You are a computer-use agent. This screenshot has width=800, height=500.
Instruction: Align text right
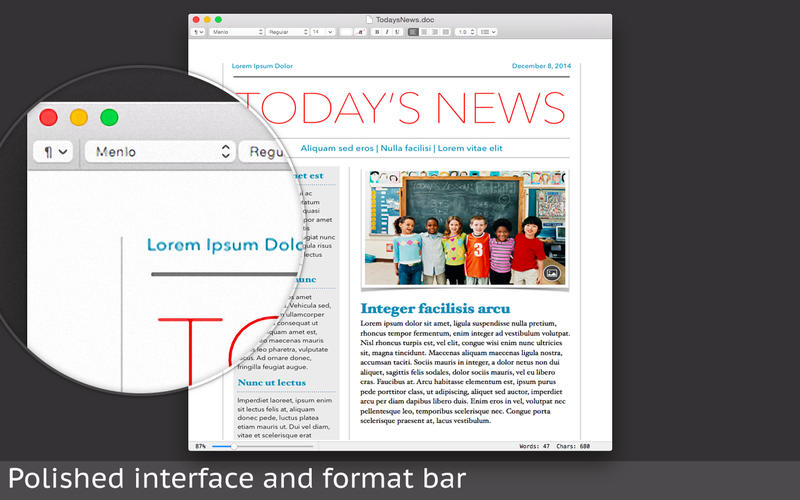click(433, 32)
